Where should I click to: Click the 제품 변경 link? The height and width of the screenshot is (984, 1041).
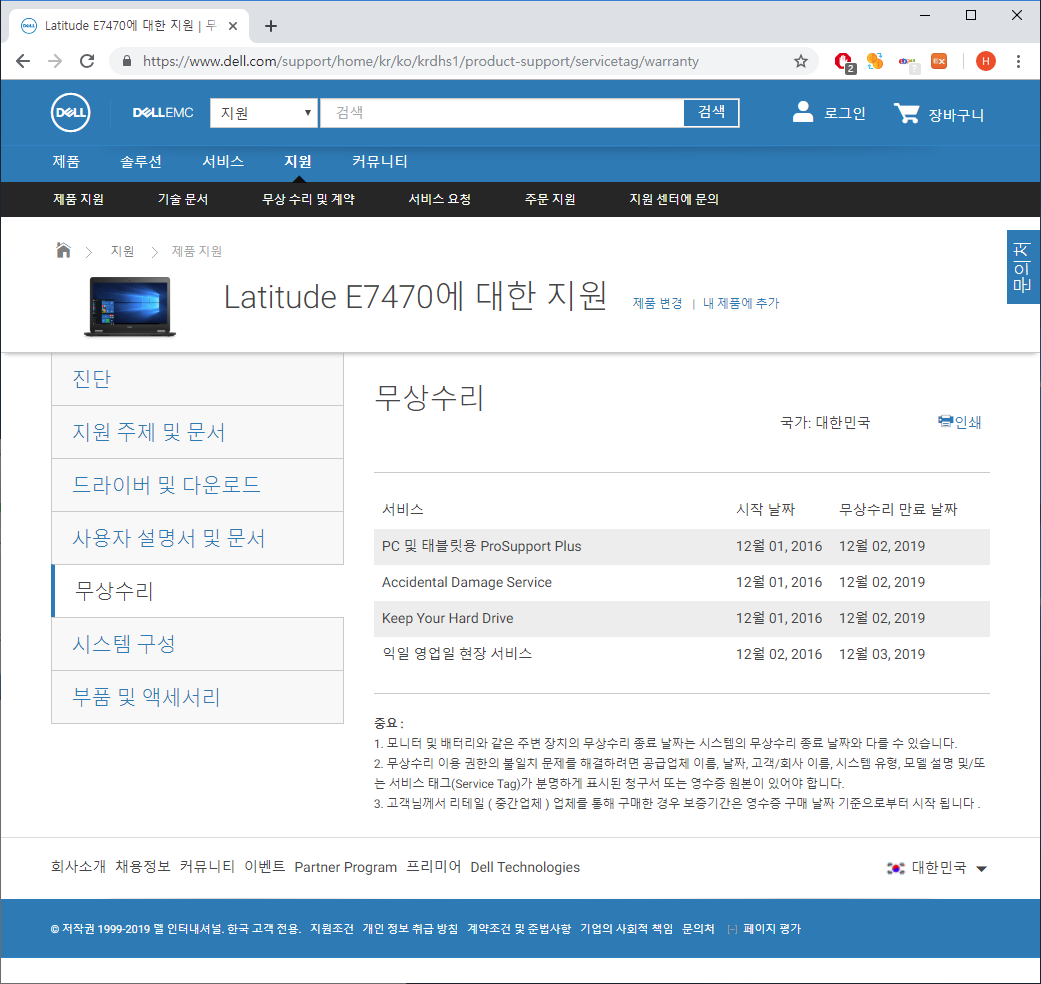657,303
